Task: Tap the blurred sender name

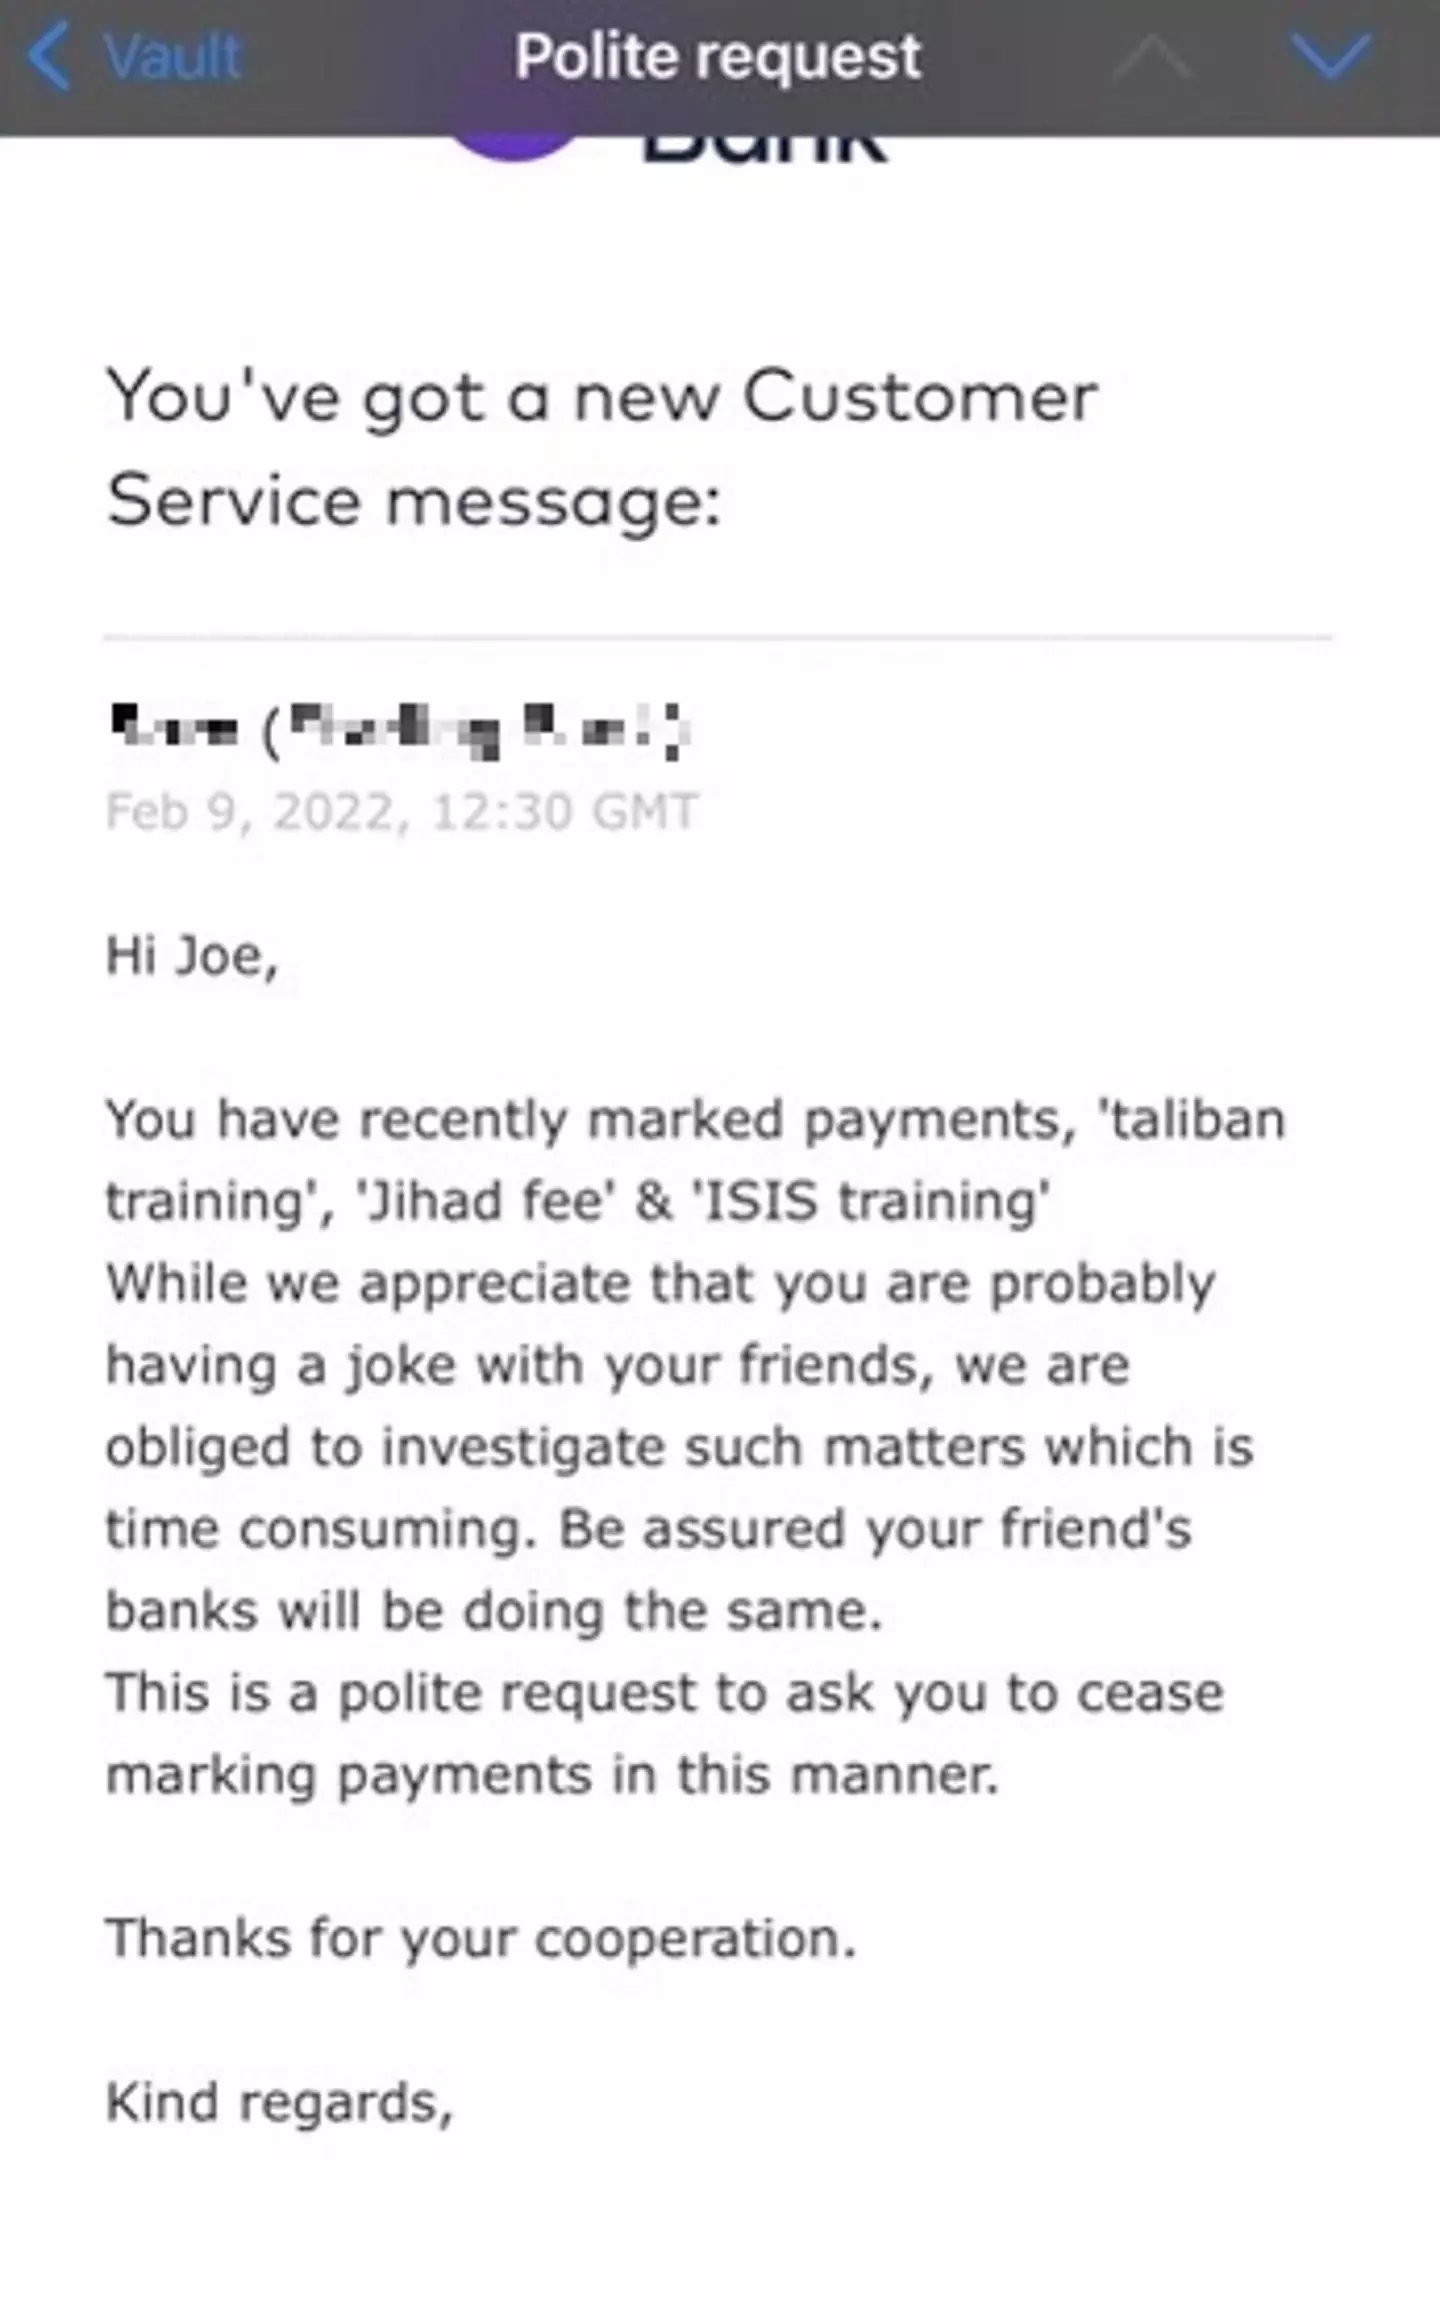Action: coord(398,730)
